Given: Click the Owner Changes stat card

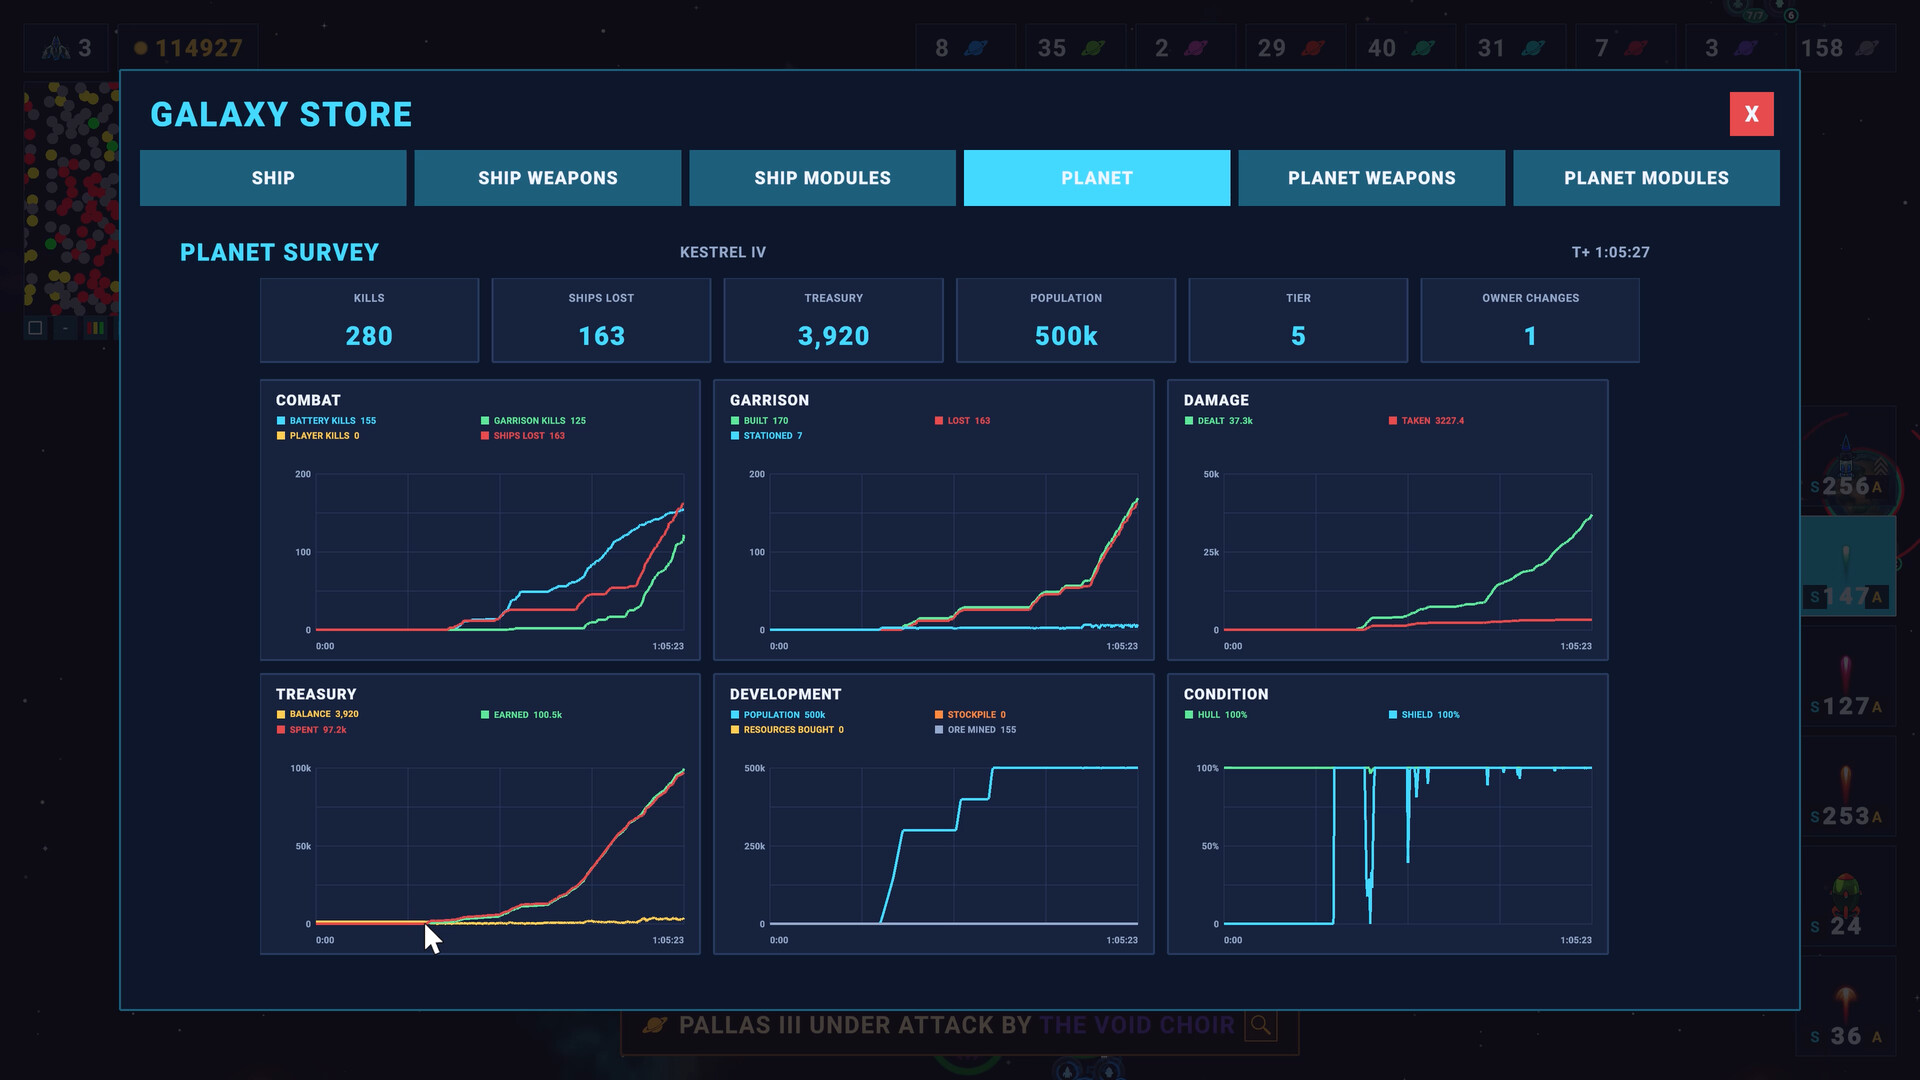Looking at the screenshot, I should coord(1530,320).
